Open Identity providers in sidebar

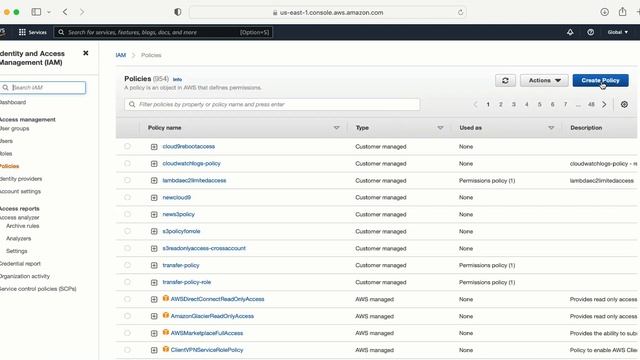click(x=21, y=179)
